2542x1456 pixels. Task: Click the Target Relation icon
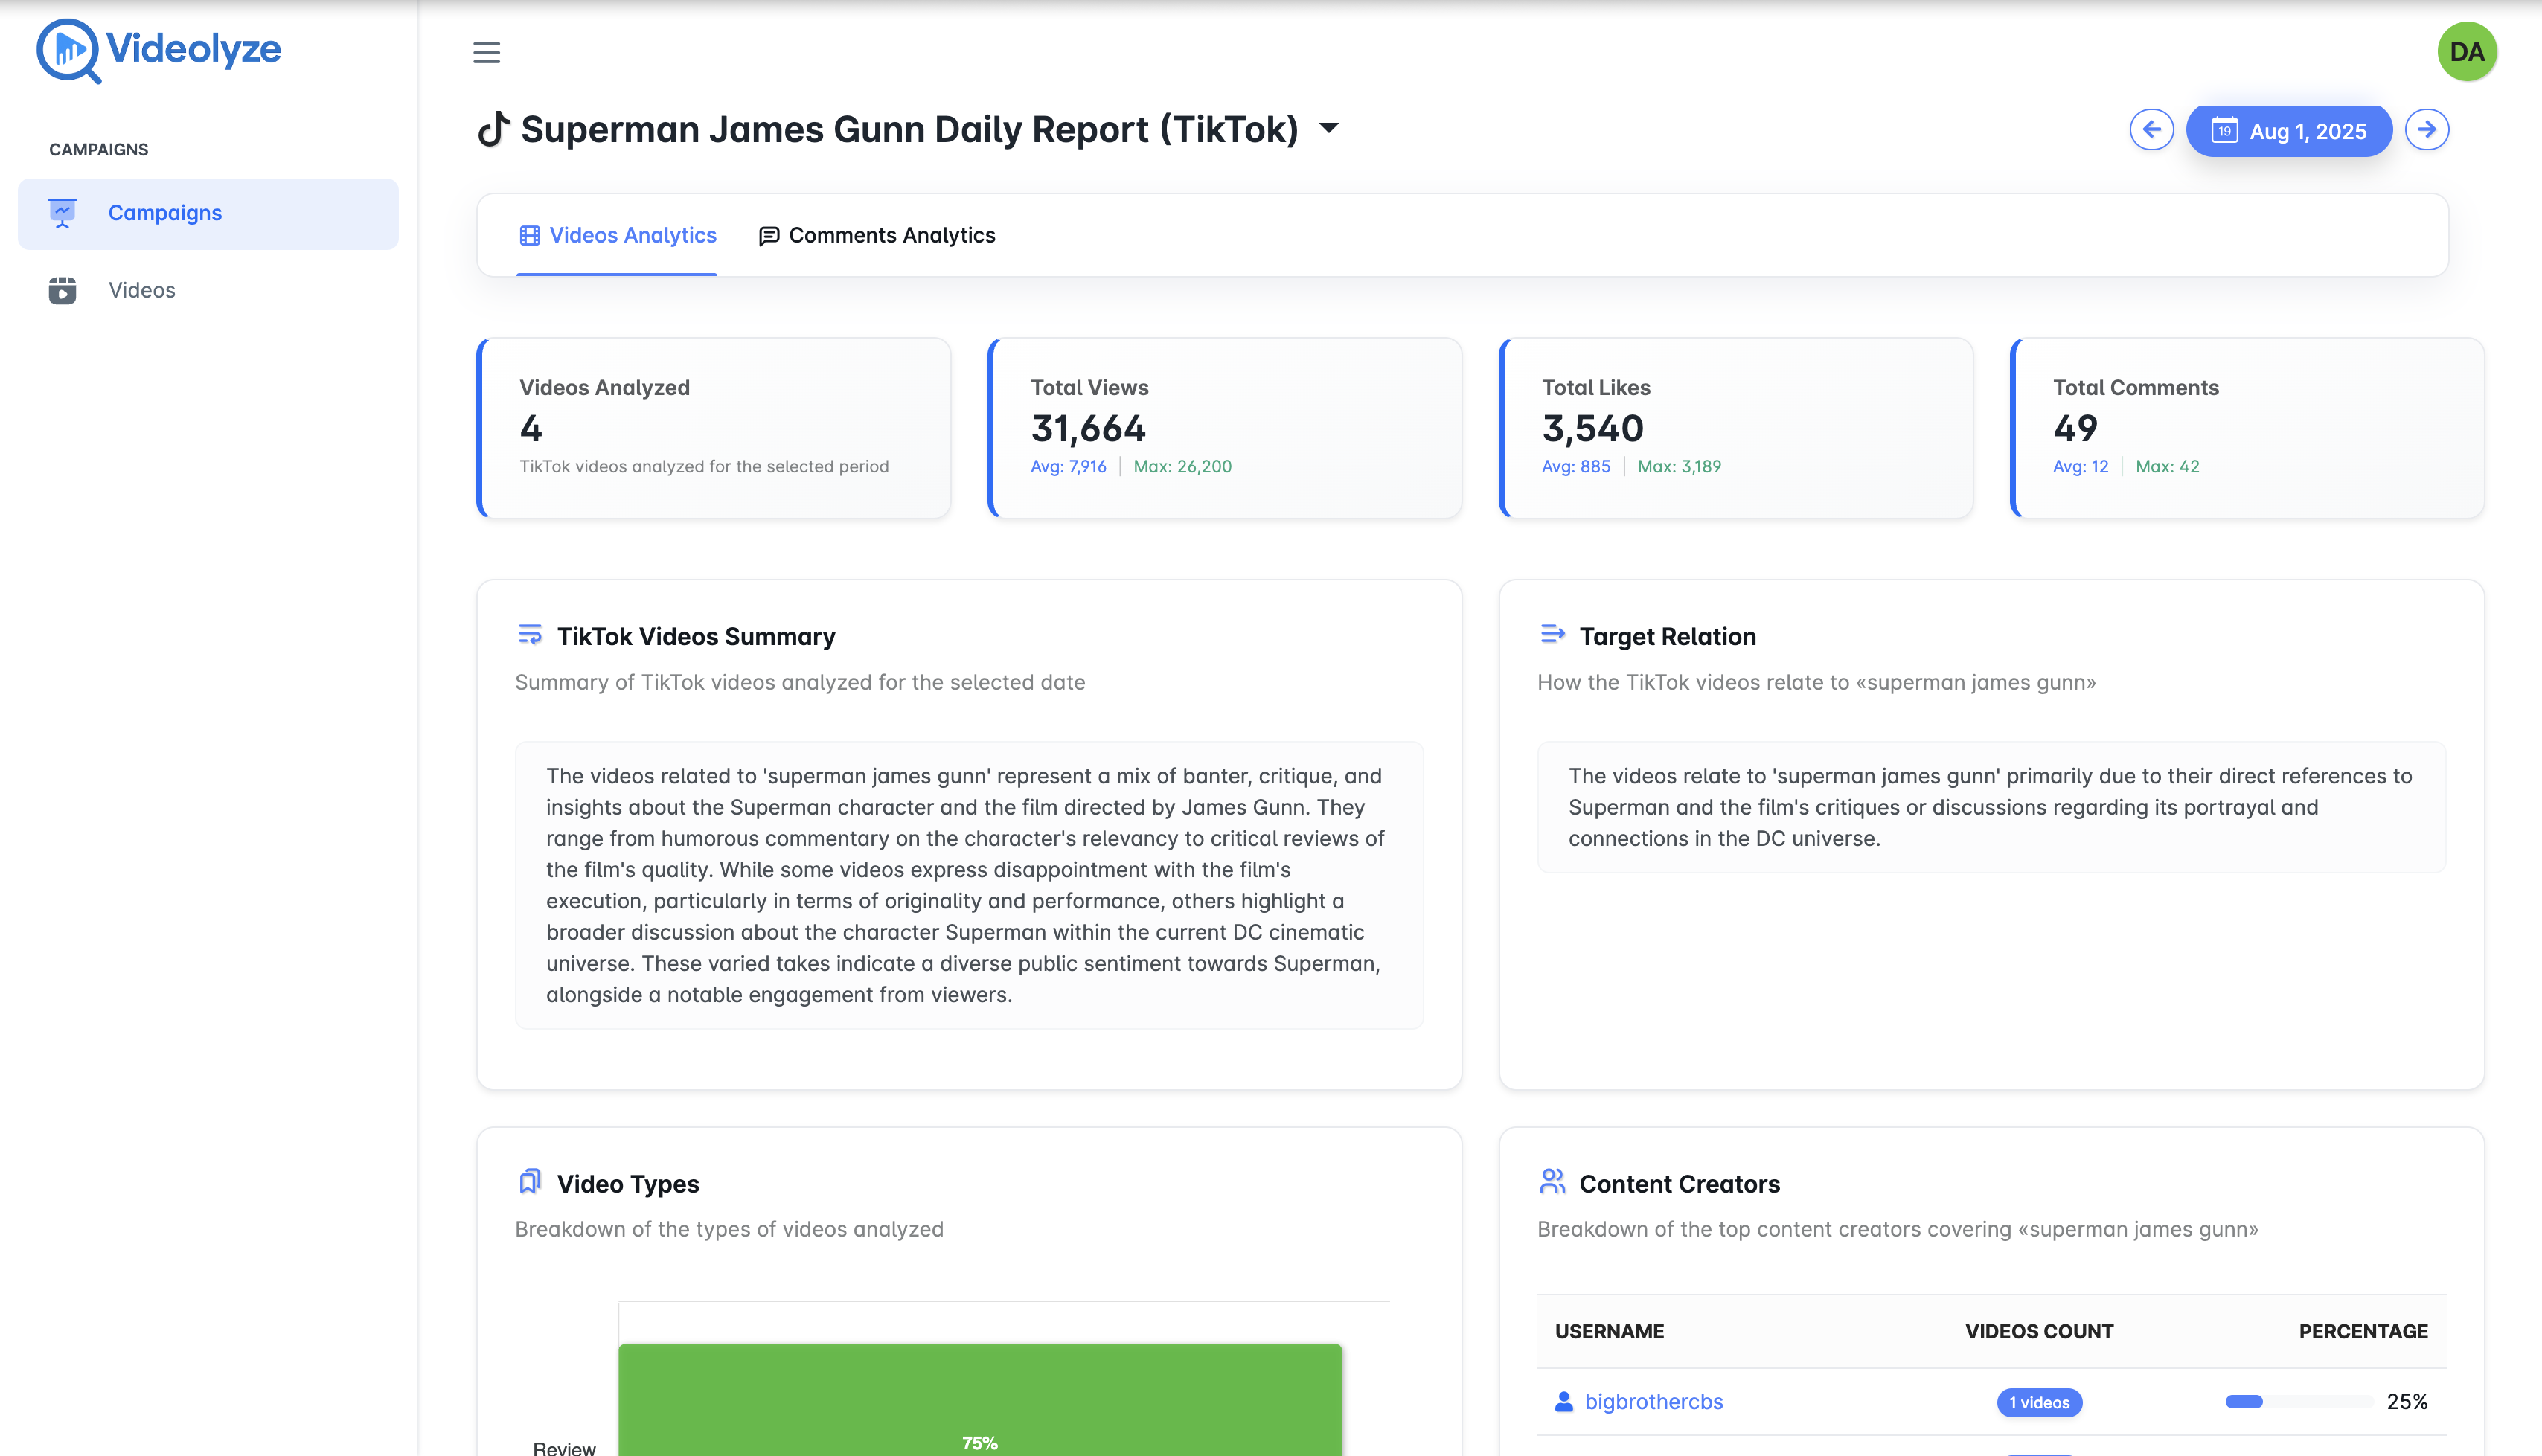click(1552, 634)
